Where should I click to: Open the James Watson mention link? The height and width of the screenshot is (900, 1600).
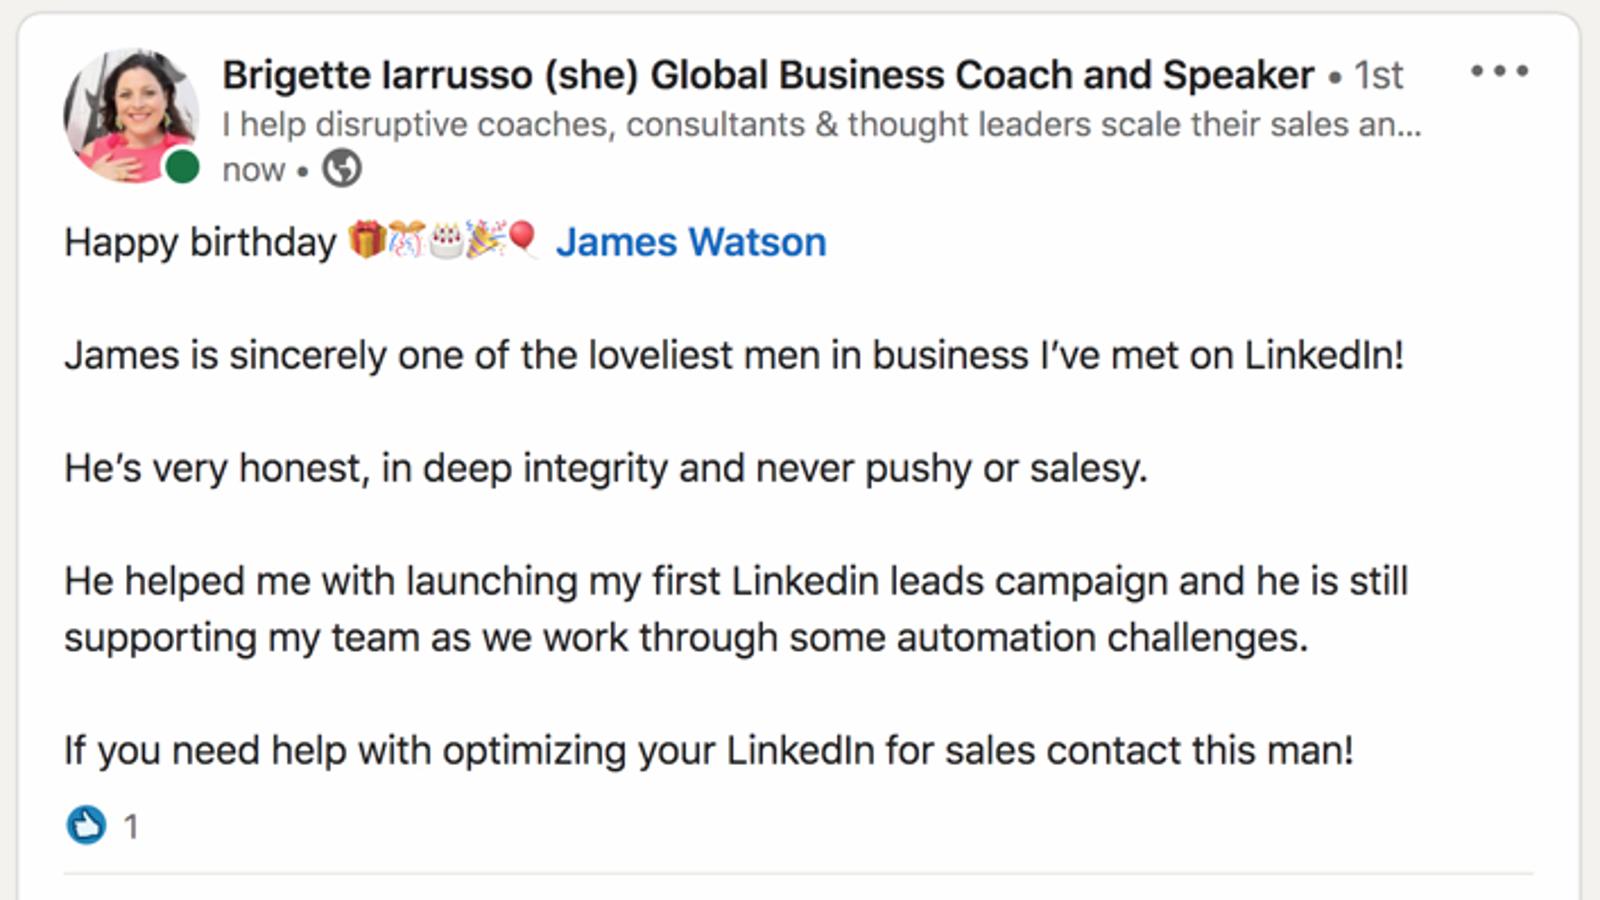(x=691, y=243)
